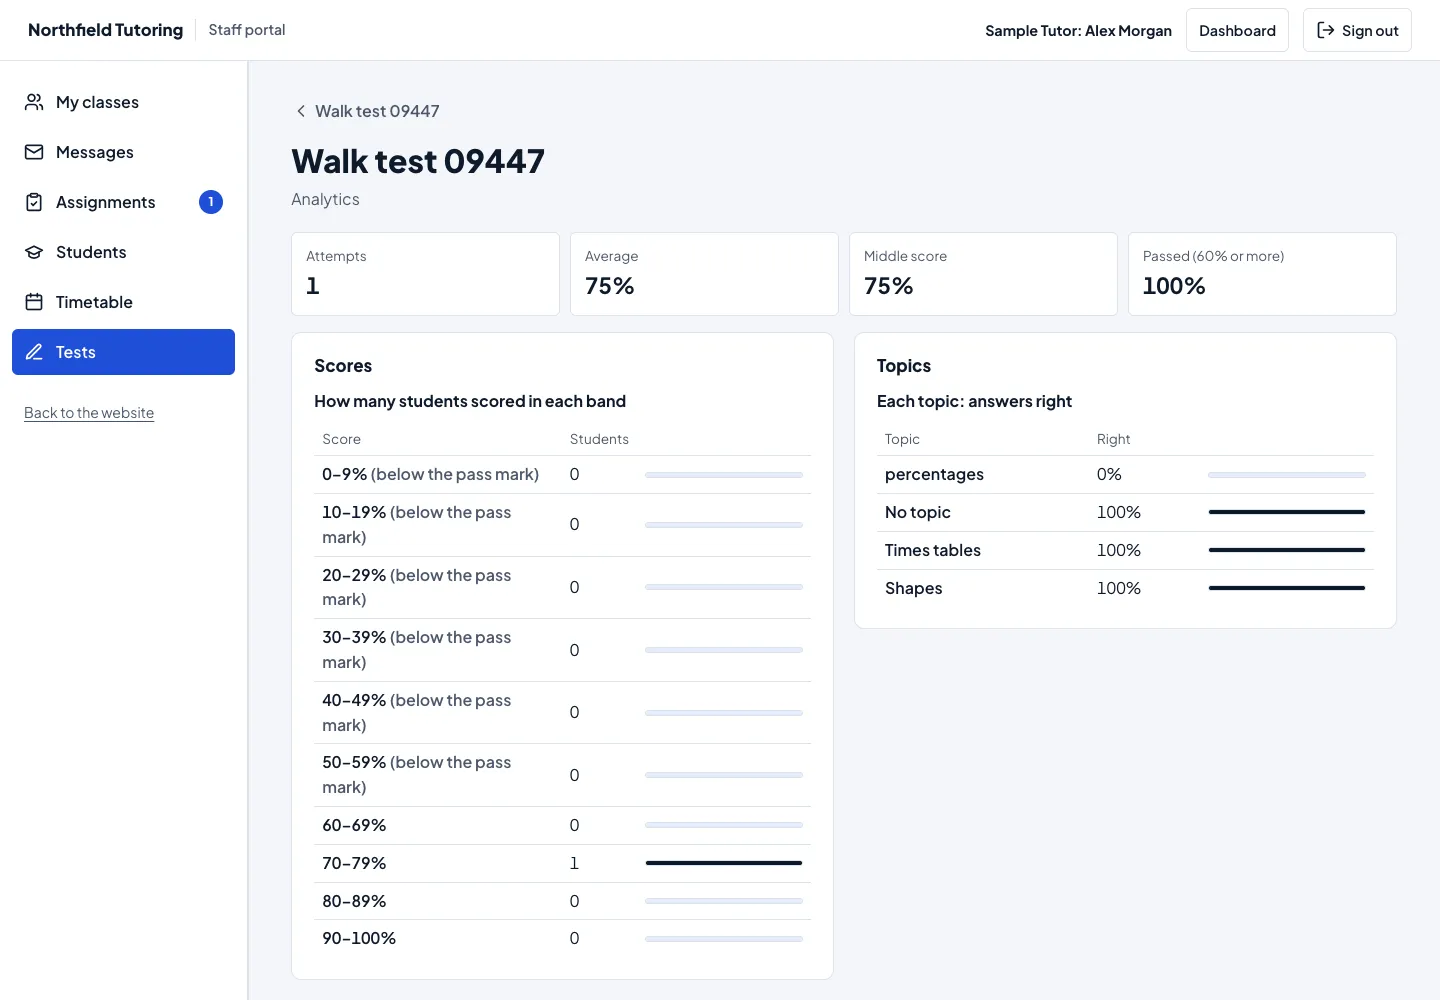Open the Timetable page
This screenshot has height=1000, width=1440.
pyautogui.click(x=123, y=302)
